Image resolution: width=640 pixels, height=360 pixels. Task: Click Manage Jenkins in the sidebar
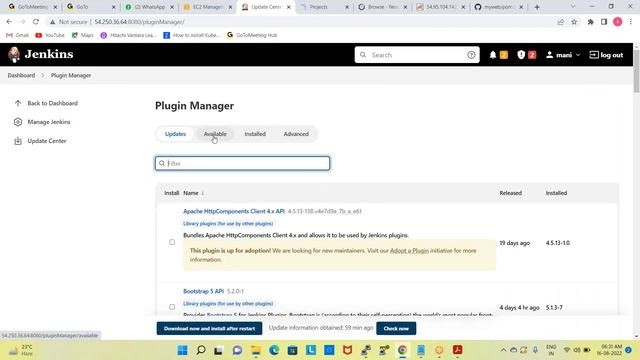(x=49, y=122)
